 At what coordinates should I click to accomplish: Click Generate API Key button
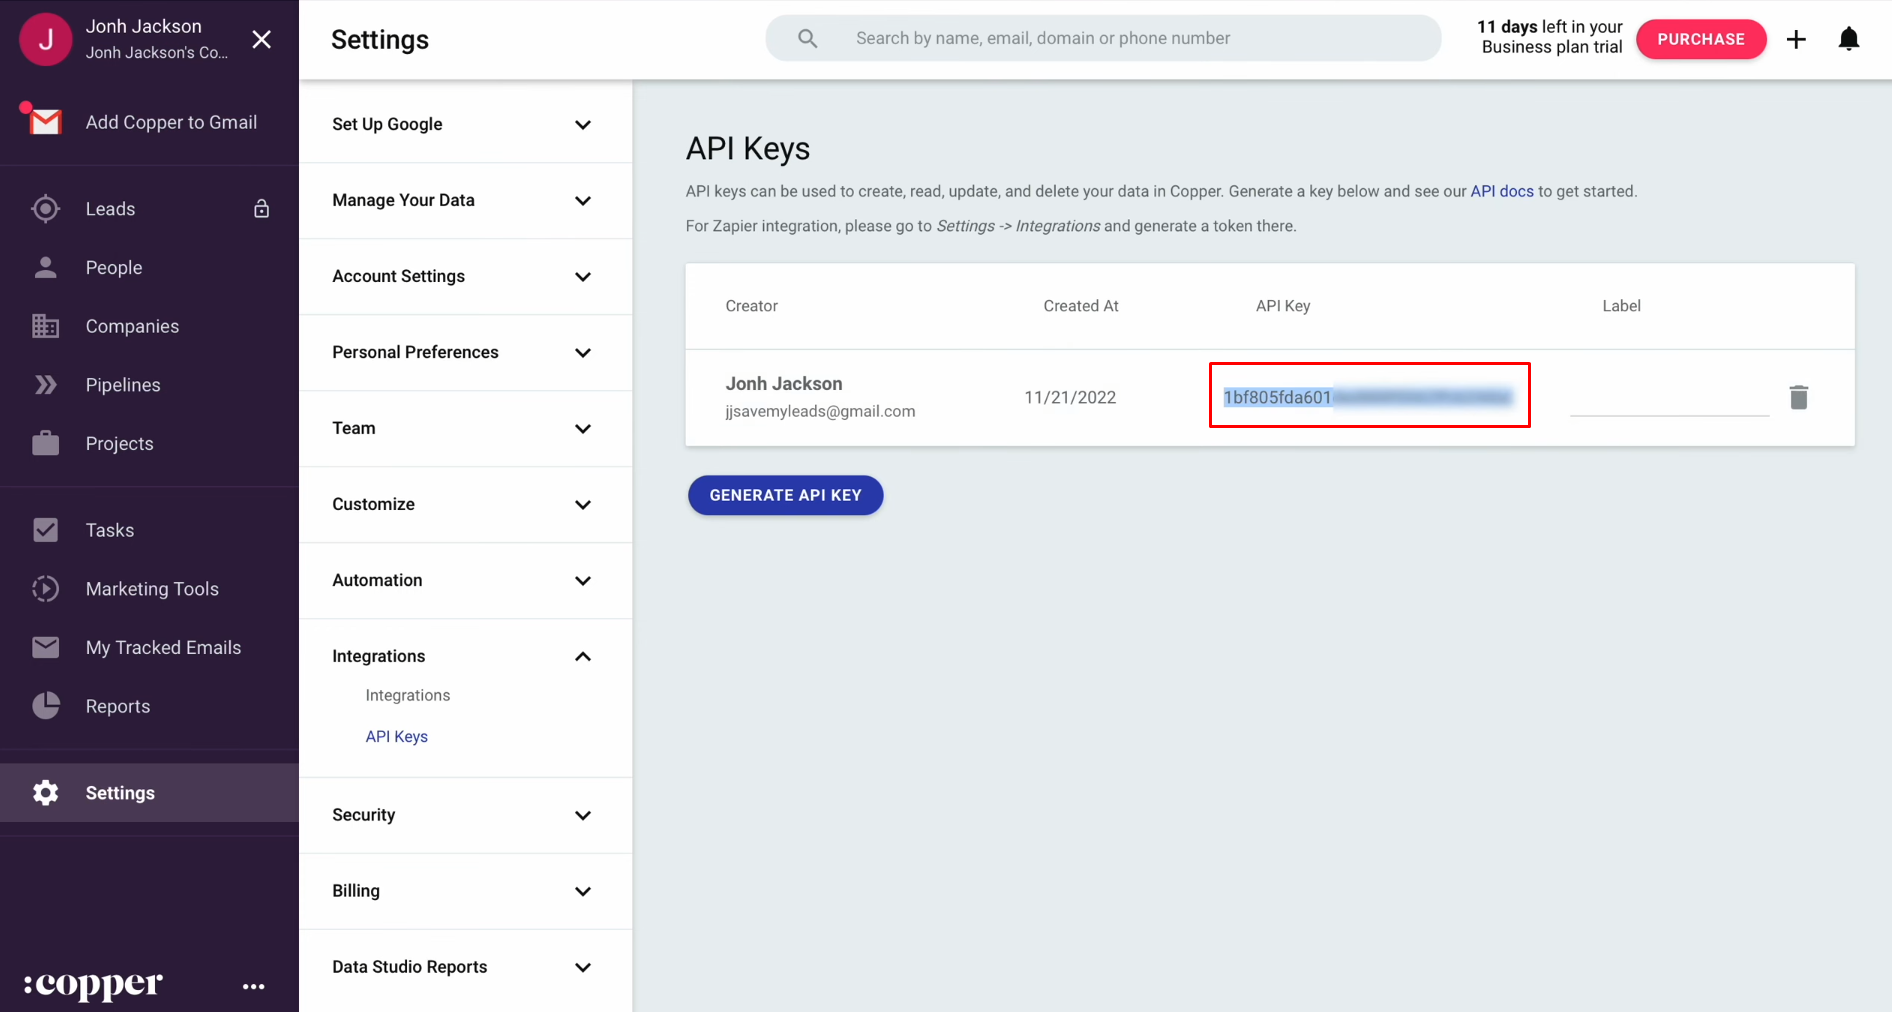(785, 495)
